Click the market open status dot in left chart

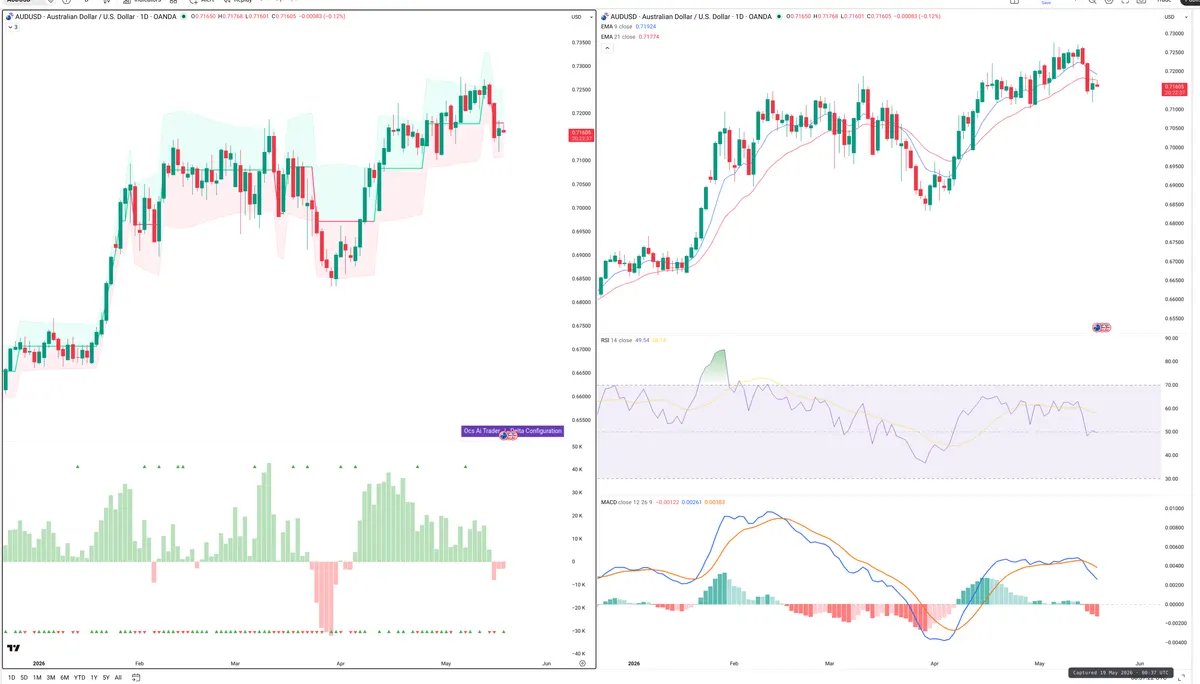point(186,17)
